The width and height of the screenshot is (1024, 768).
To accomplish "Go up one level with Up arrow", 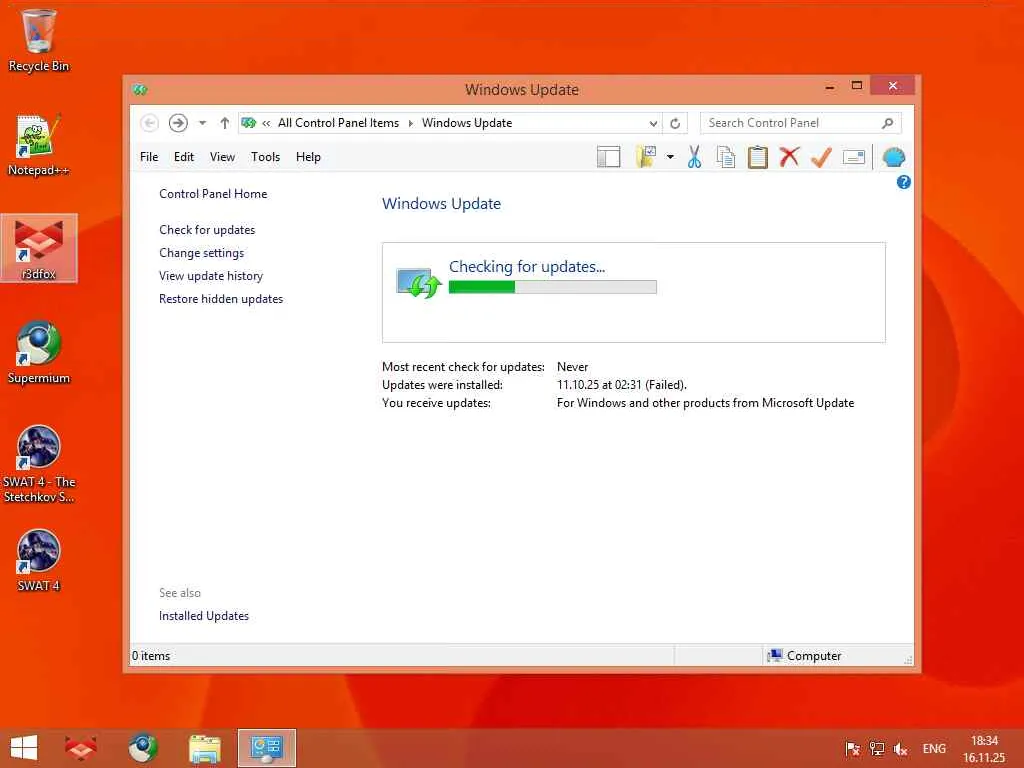I will click(225, 123).
